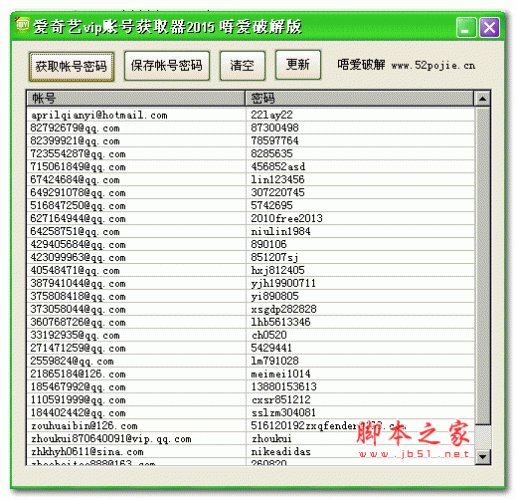The image size is (516, 500).
Task: Click the scrollbar down arrow
Action: (482, 456)
